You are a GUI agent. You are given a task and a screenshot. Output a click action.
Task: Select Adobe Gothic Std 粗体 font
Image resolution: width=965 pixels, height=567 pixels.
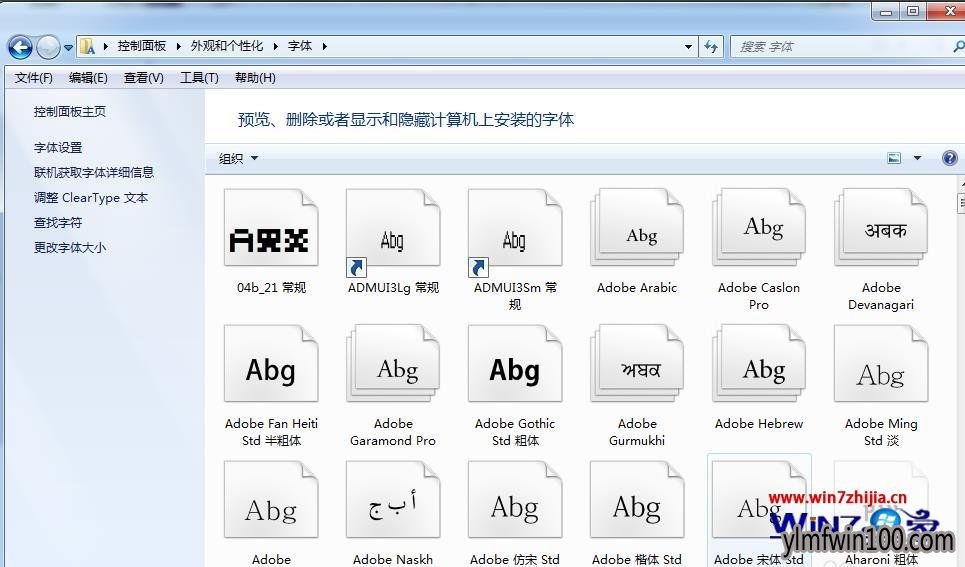(x=515, y=364)
